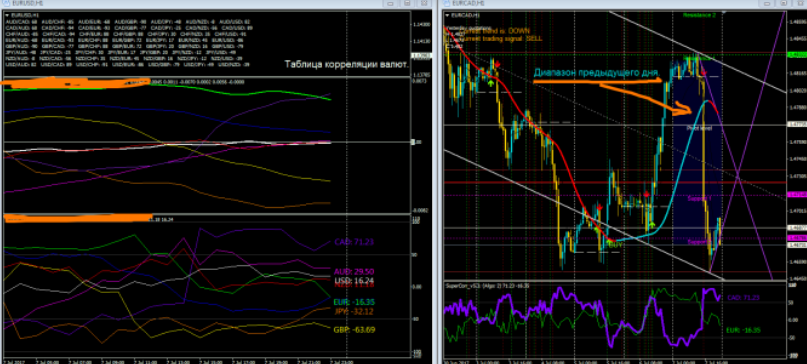Viewport: 807px width, 364px height.
Task: Select the 'Диапазон предыдущего дня.' text label
Action: tap(597, 73)
